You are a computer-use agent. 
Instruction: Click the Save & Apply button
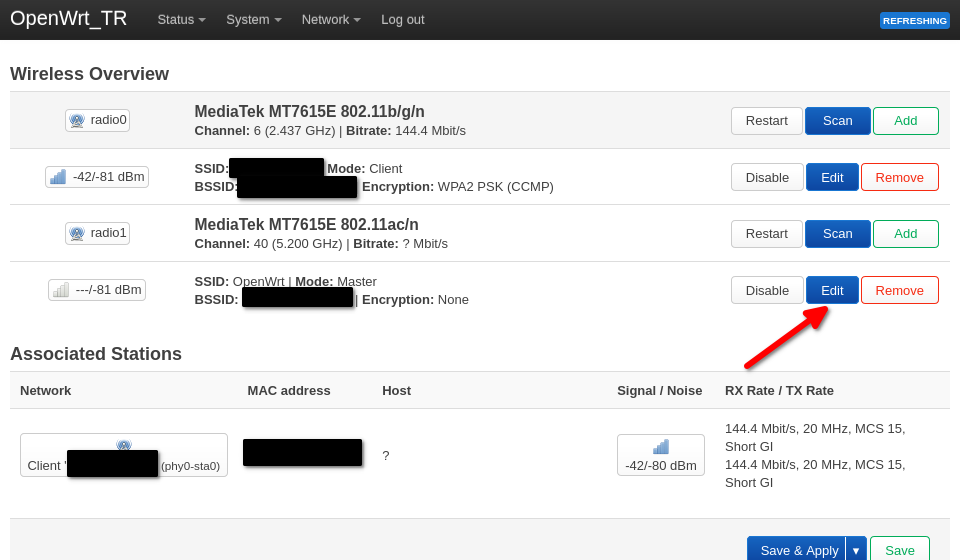pos(799,550)
